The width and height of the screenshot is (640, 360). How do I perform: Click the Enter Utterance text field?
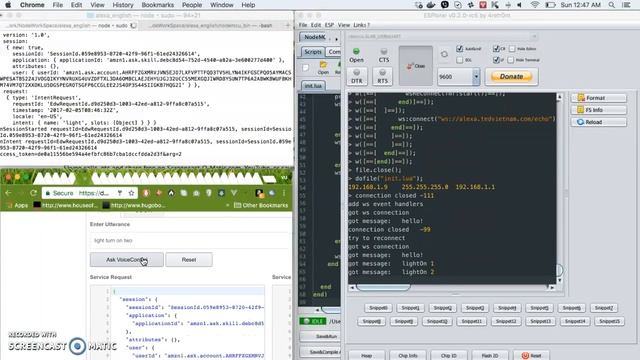click(189, 240)
